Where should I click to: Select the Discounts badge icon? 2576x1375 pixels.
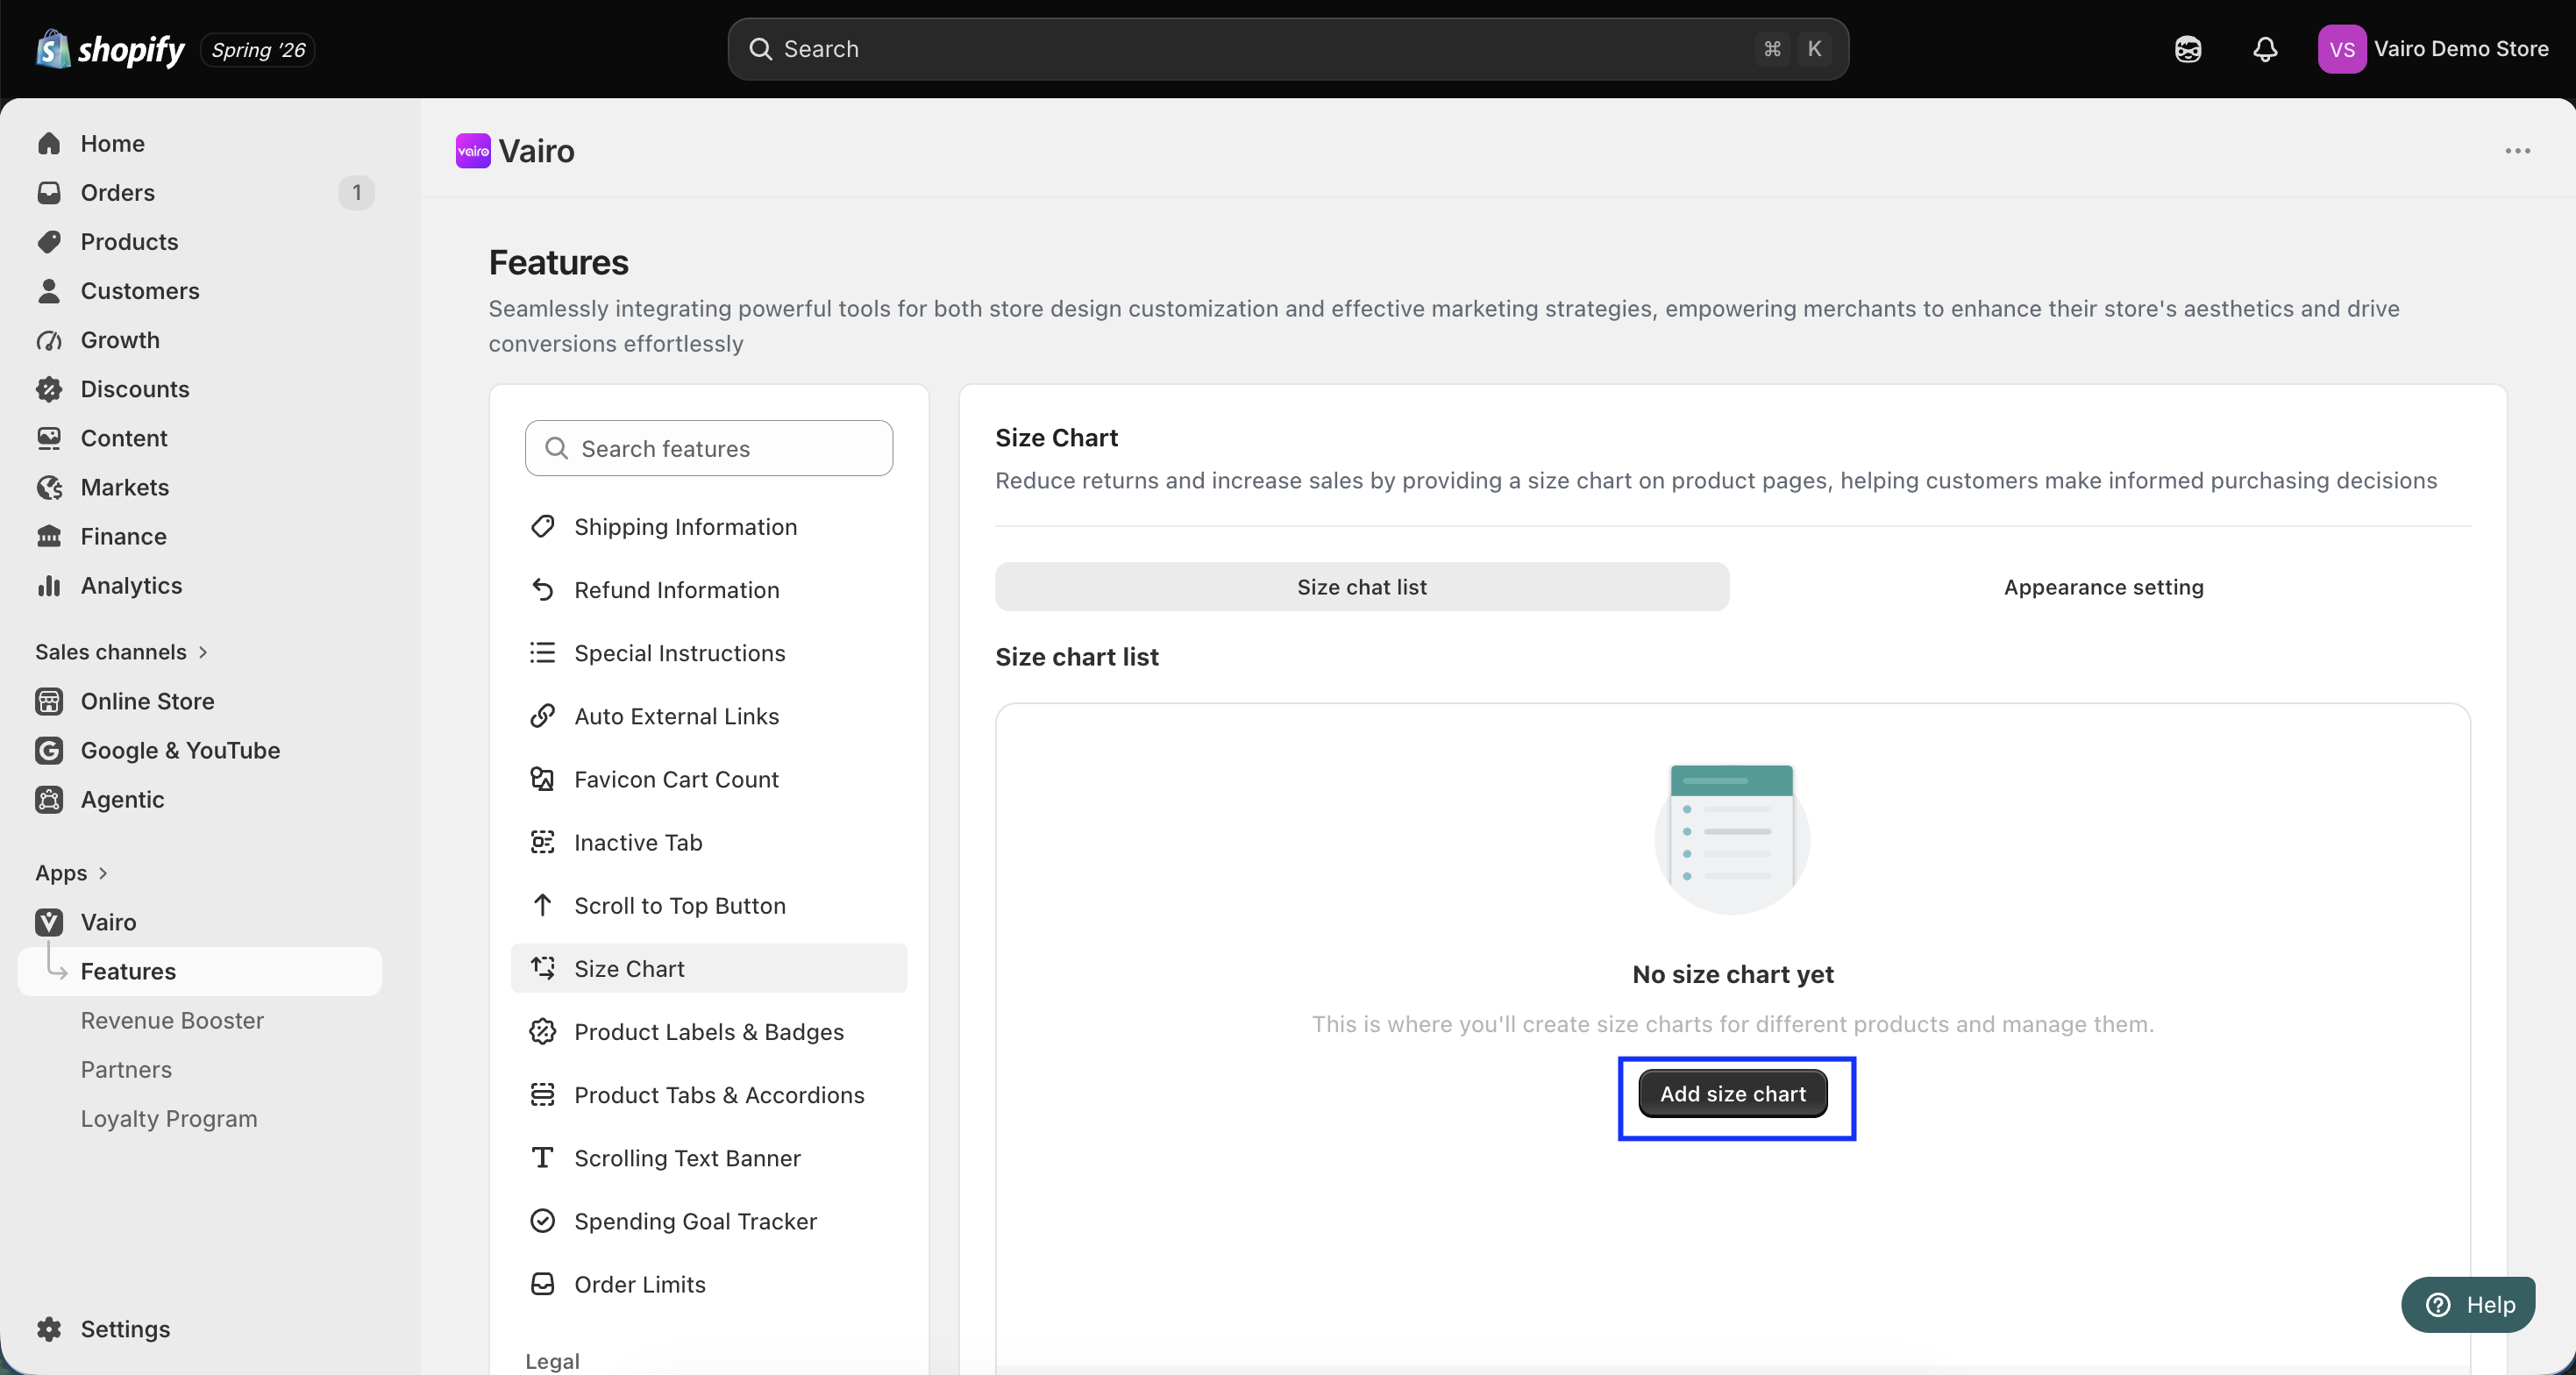(x=49, y=389)
